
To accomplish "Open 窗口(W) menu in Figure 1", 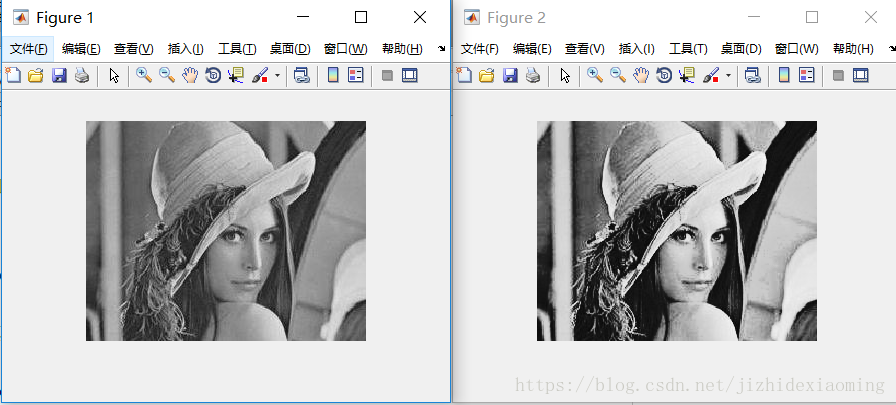I will [345, 49].
